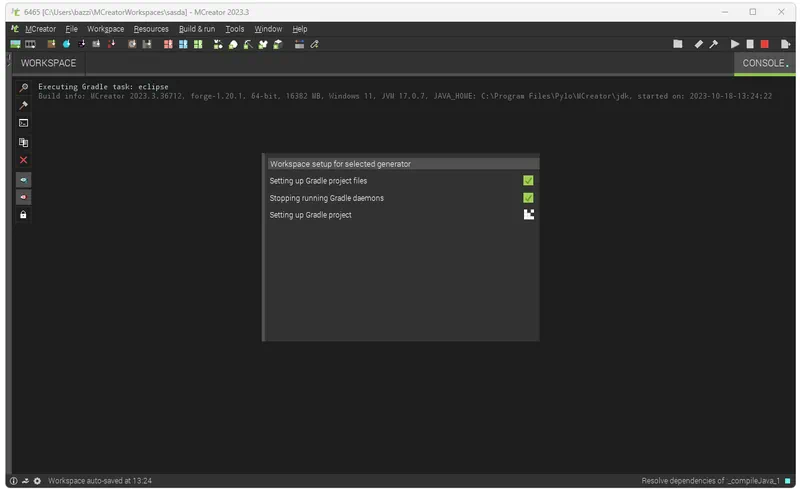Viewport: 800px width, 489px height.
Task: Click the animation frames strip toolbar icon
Action: coord(30,44)
